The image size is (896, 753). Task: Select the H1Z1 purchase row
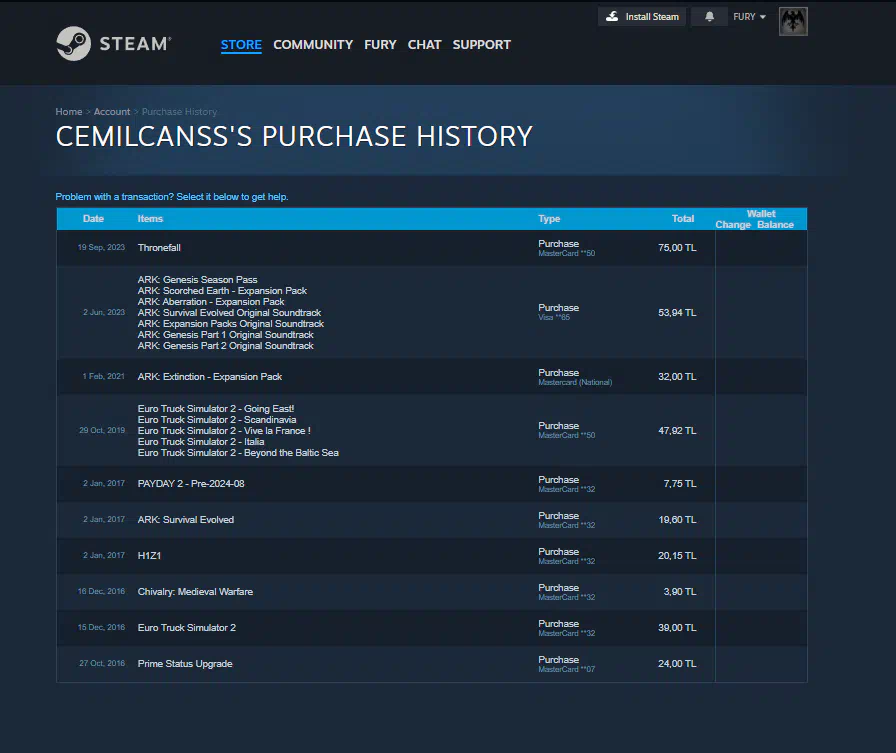pyautogui.click(x=431, y=556)
